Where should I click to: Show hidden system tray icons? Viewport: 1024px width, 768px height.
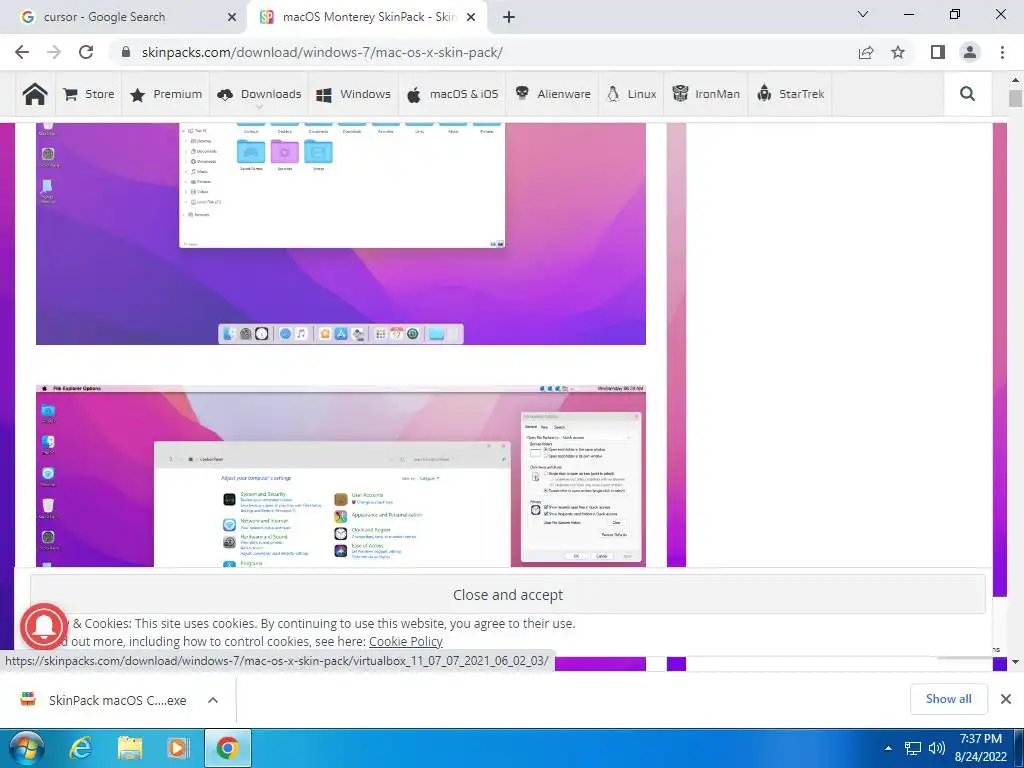pos(888,748)
